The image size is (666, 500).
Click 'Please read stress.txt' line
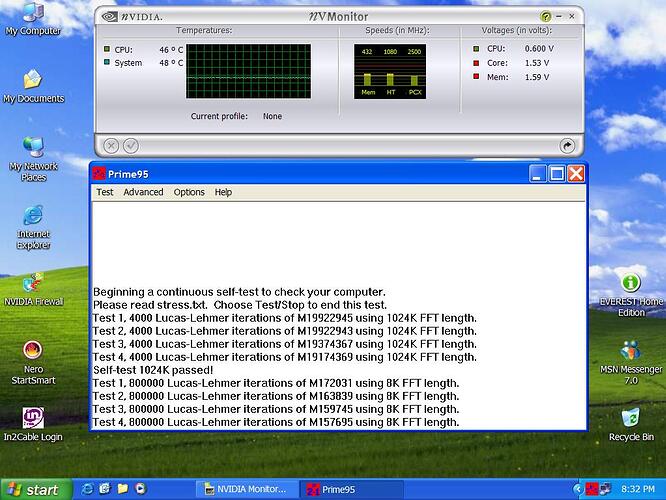point(240,305)
